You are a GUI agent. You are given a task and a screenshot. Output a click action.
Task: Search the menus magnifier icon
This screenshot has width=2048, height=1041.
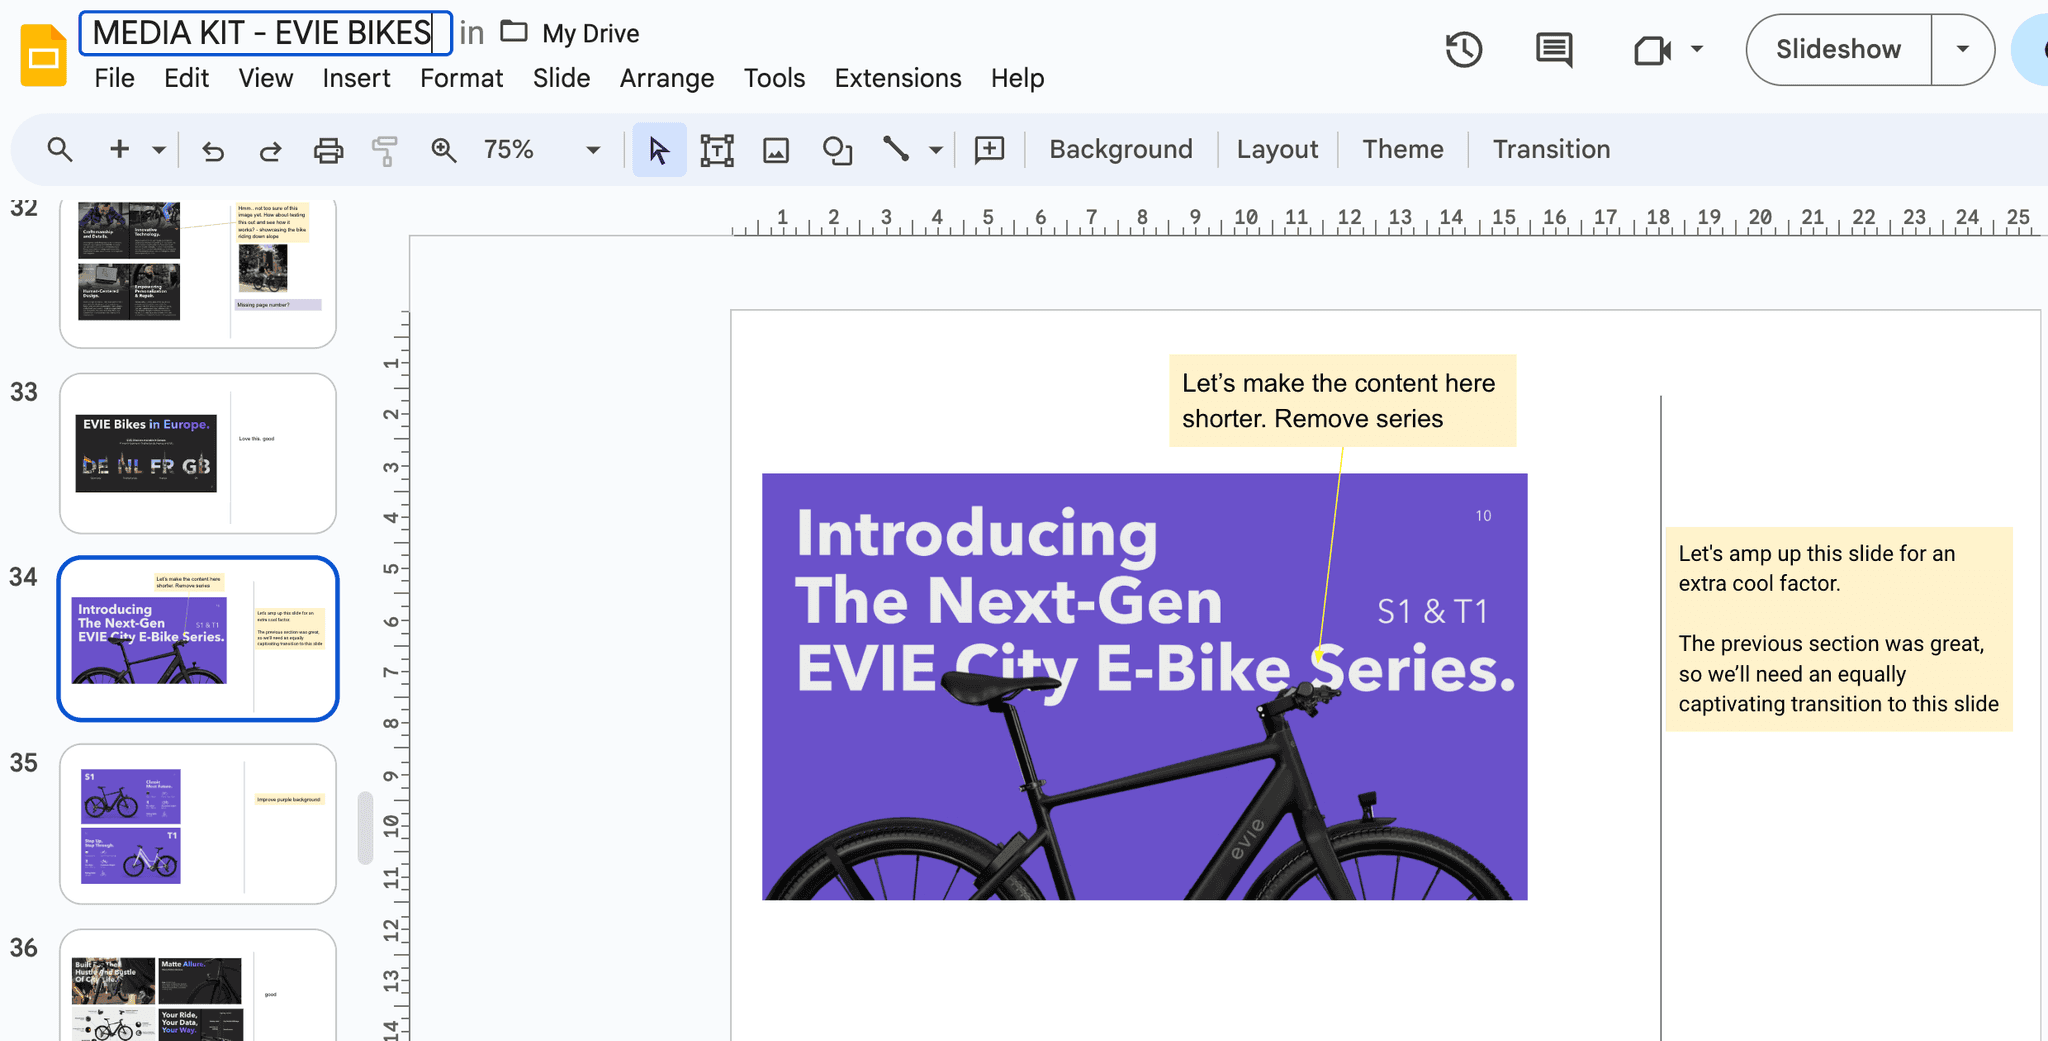click(x=60, y=150)
